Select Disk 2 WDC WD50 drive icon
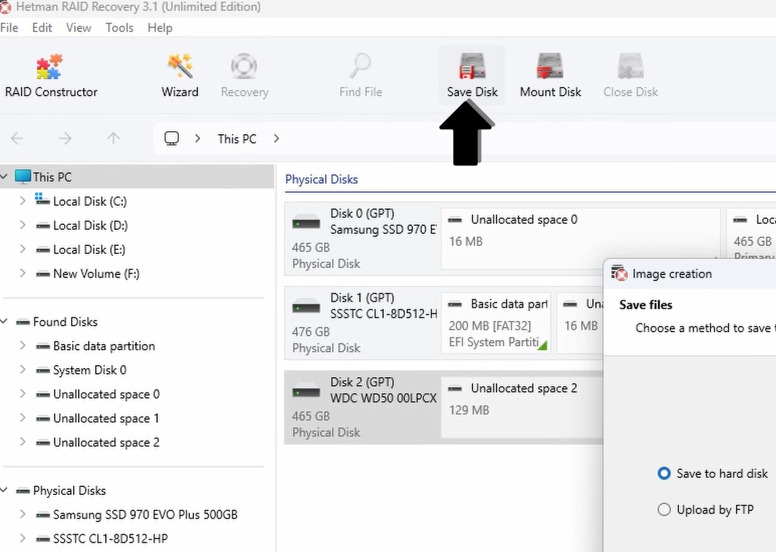 click(306, 391)
